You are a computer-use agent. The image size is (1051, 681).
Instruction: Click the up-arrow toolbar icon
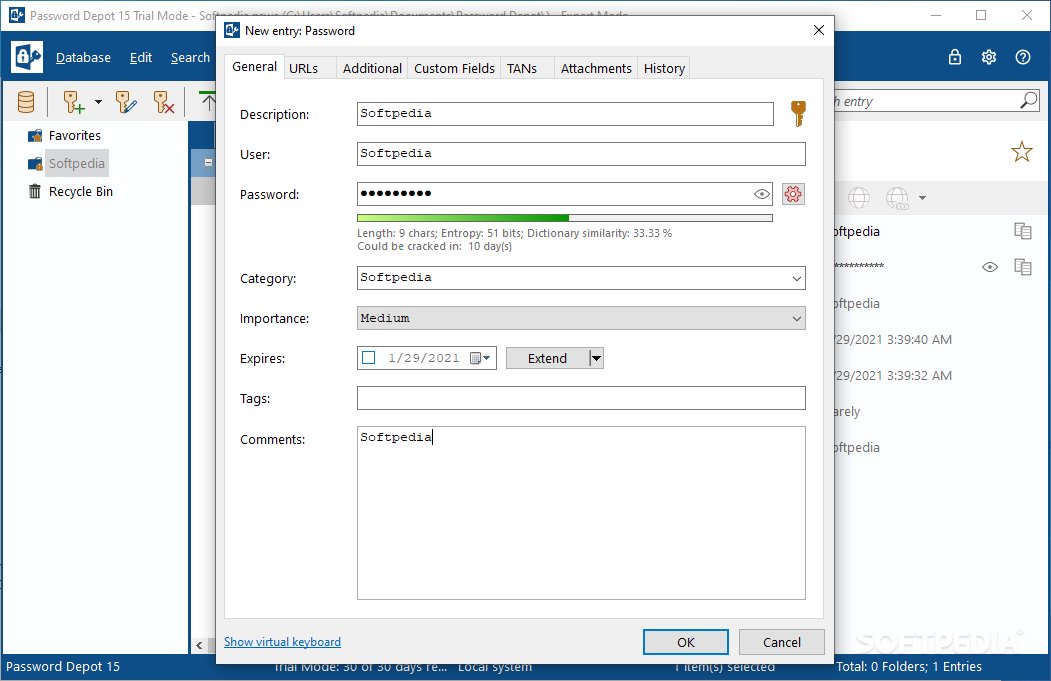pos(208,102)
